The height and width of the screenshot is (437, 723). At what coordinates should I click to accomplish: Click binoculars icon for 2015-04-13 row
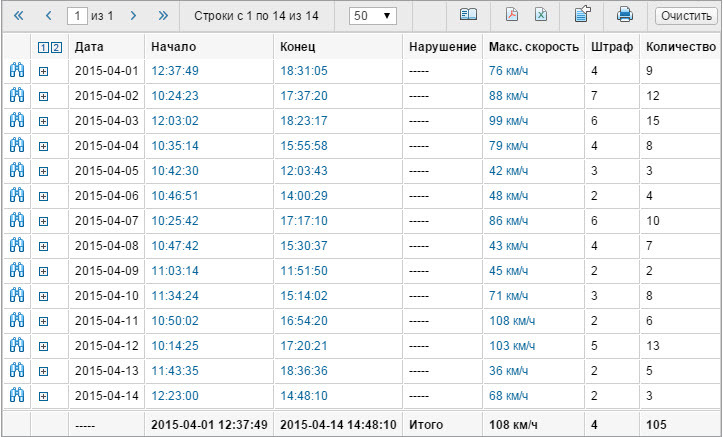click(x=17, y=370)
